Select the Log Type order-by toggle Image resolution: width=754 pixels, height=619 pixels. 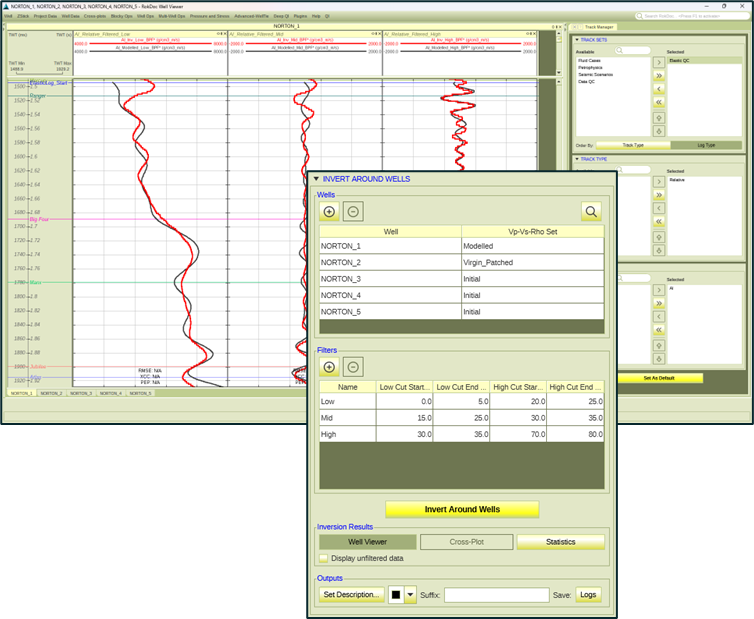click(705, 145)
